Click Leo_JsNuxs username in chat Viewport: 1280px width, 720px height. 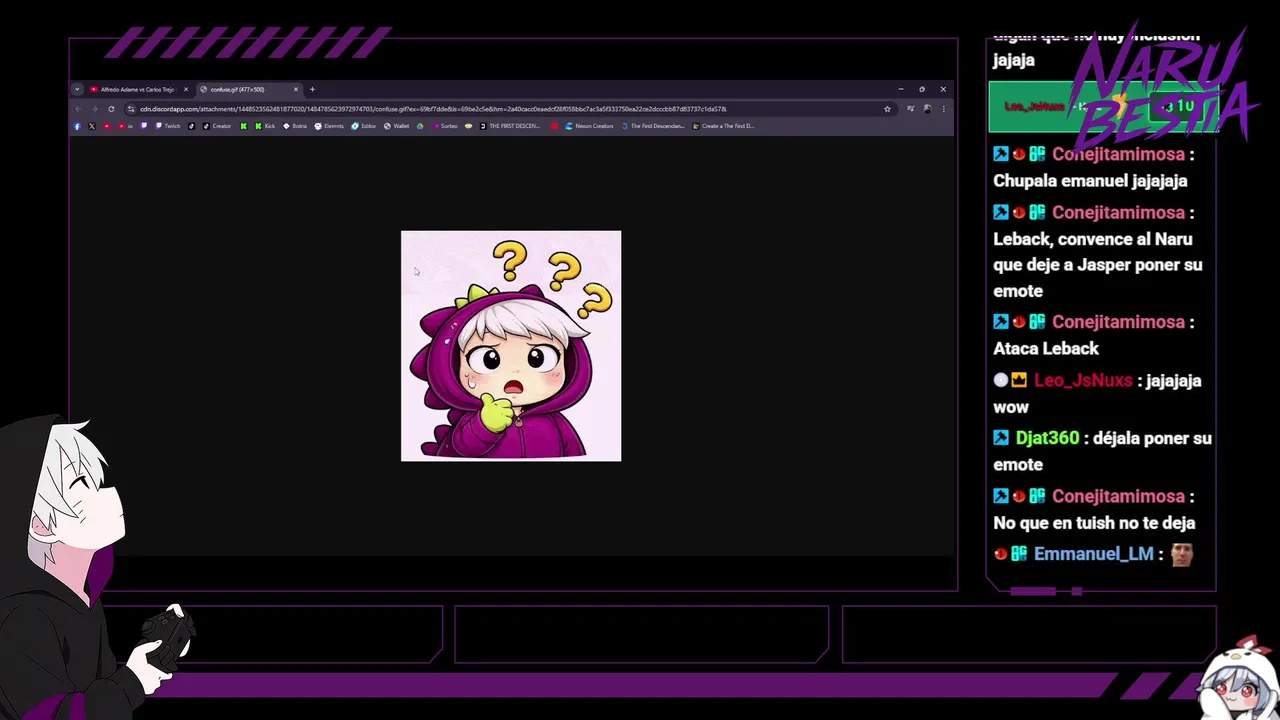[1083, 380]
